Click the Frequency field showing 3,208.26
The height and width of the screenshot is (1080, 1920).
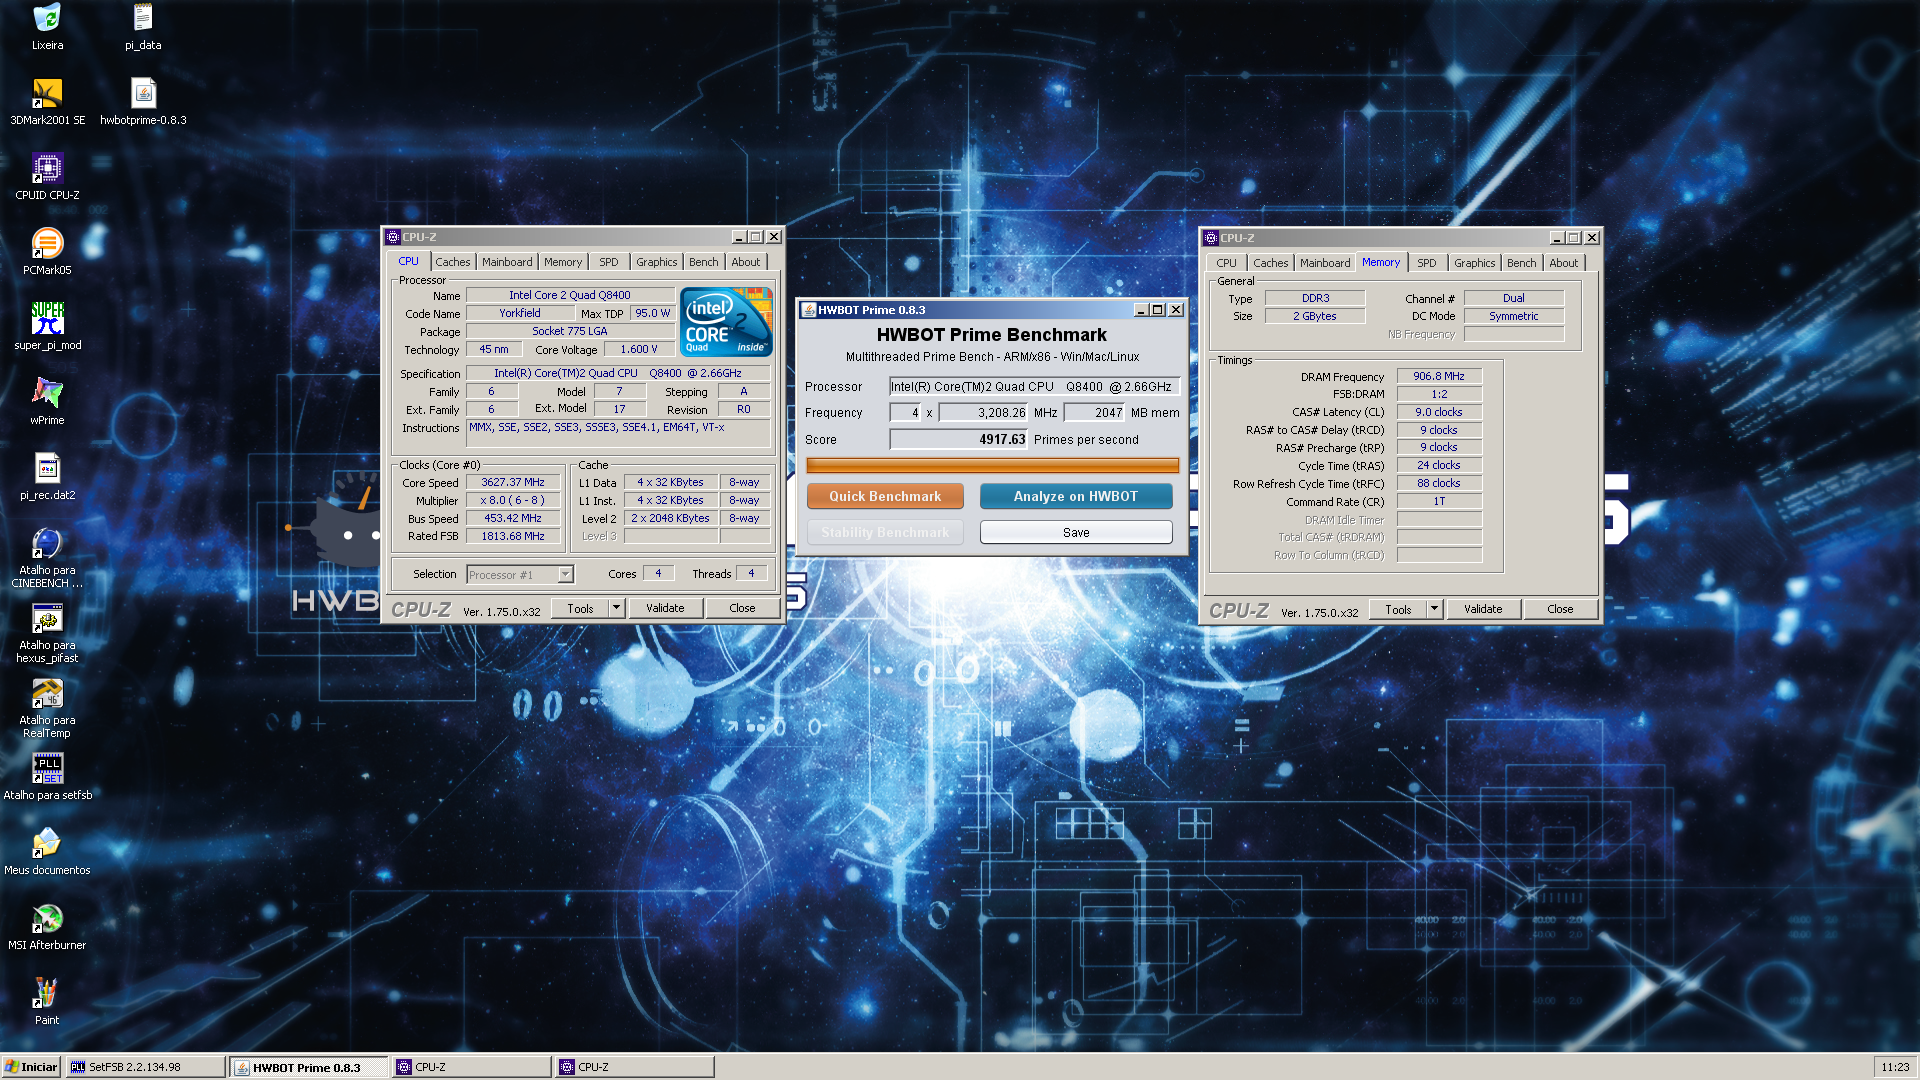[984, 412]
